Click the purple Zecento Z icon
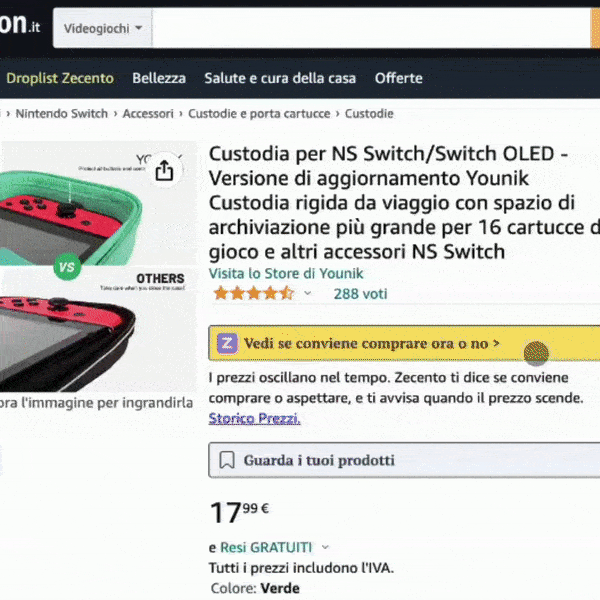 tap(227, 343)
